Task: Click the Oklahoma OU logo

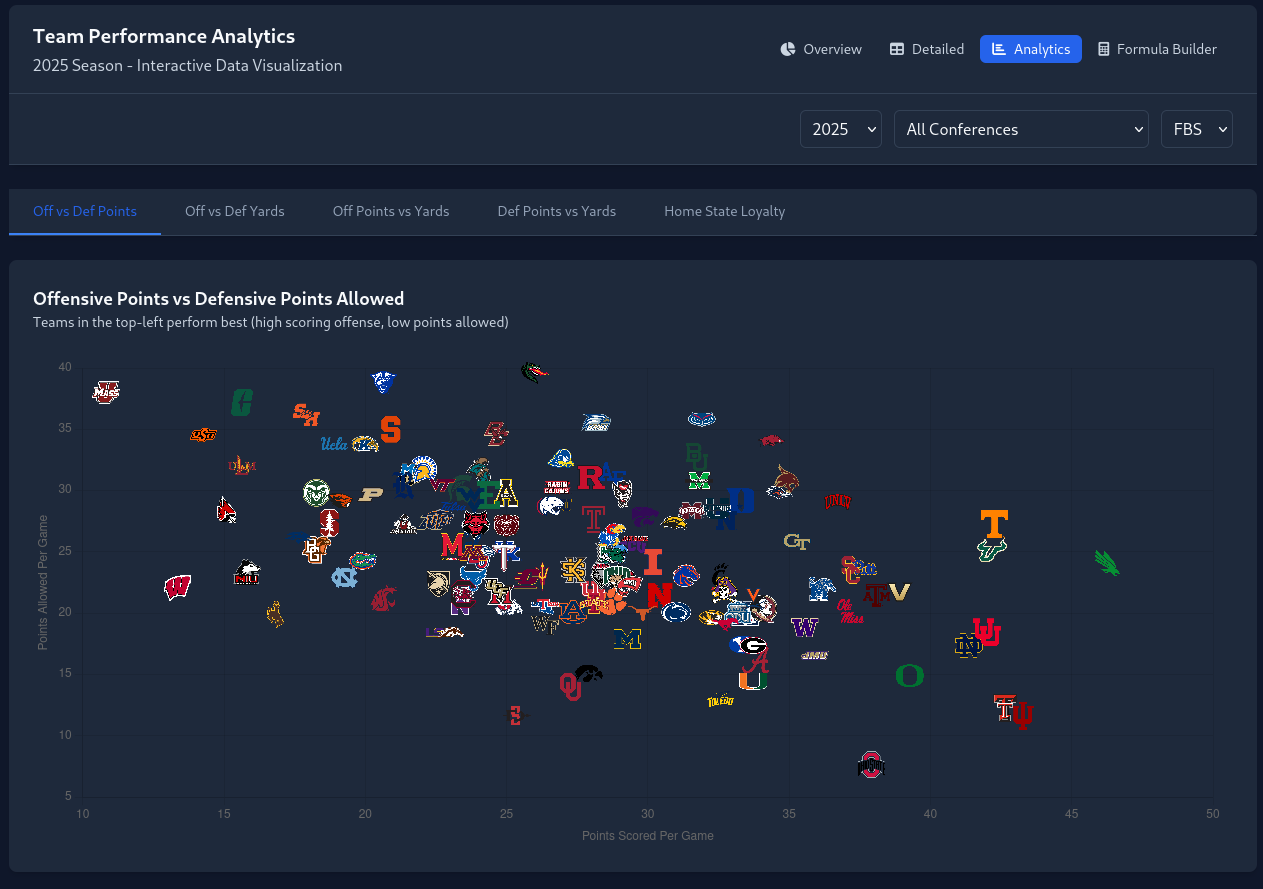Action: tap(571, 686)
